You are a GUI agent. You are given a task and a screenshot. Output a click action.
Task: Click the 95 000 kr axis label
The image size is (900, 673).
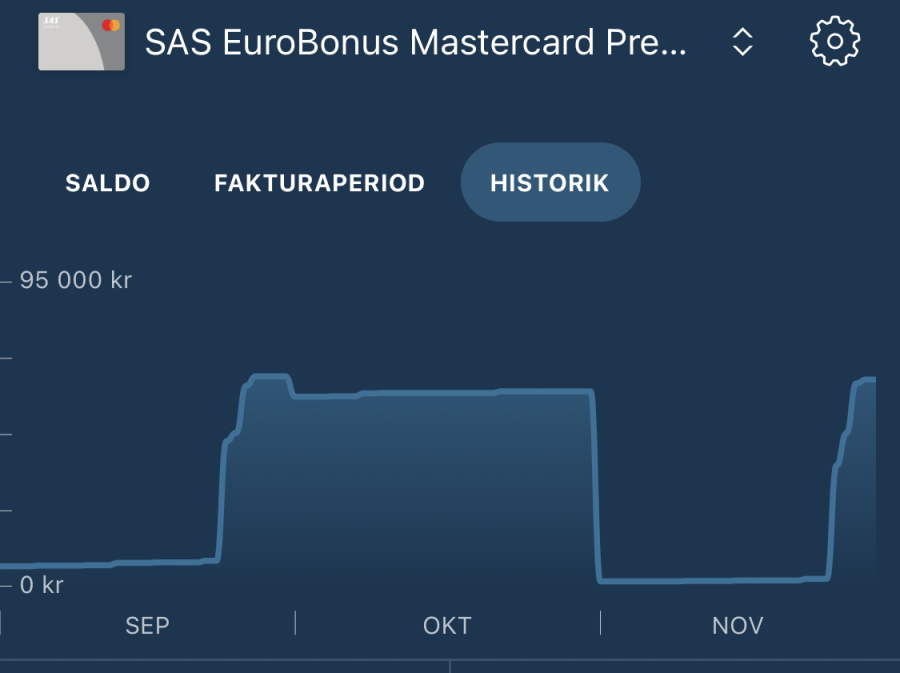tap(75, 280)
